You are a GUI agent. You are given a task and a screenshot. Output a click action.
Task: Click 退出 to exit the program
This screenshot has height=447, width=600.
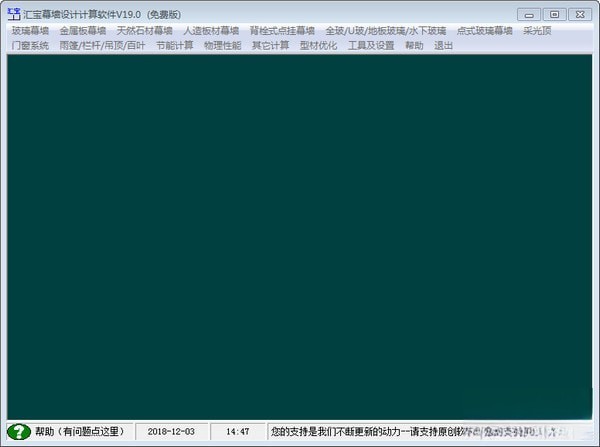(443, 46)
